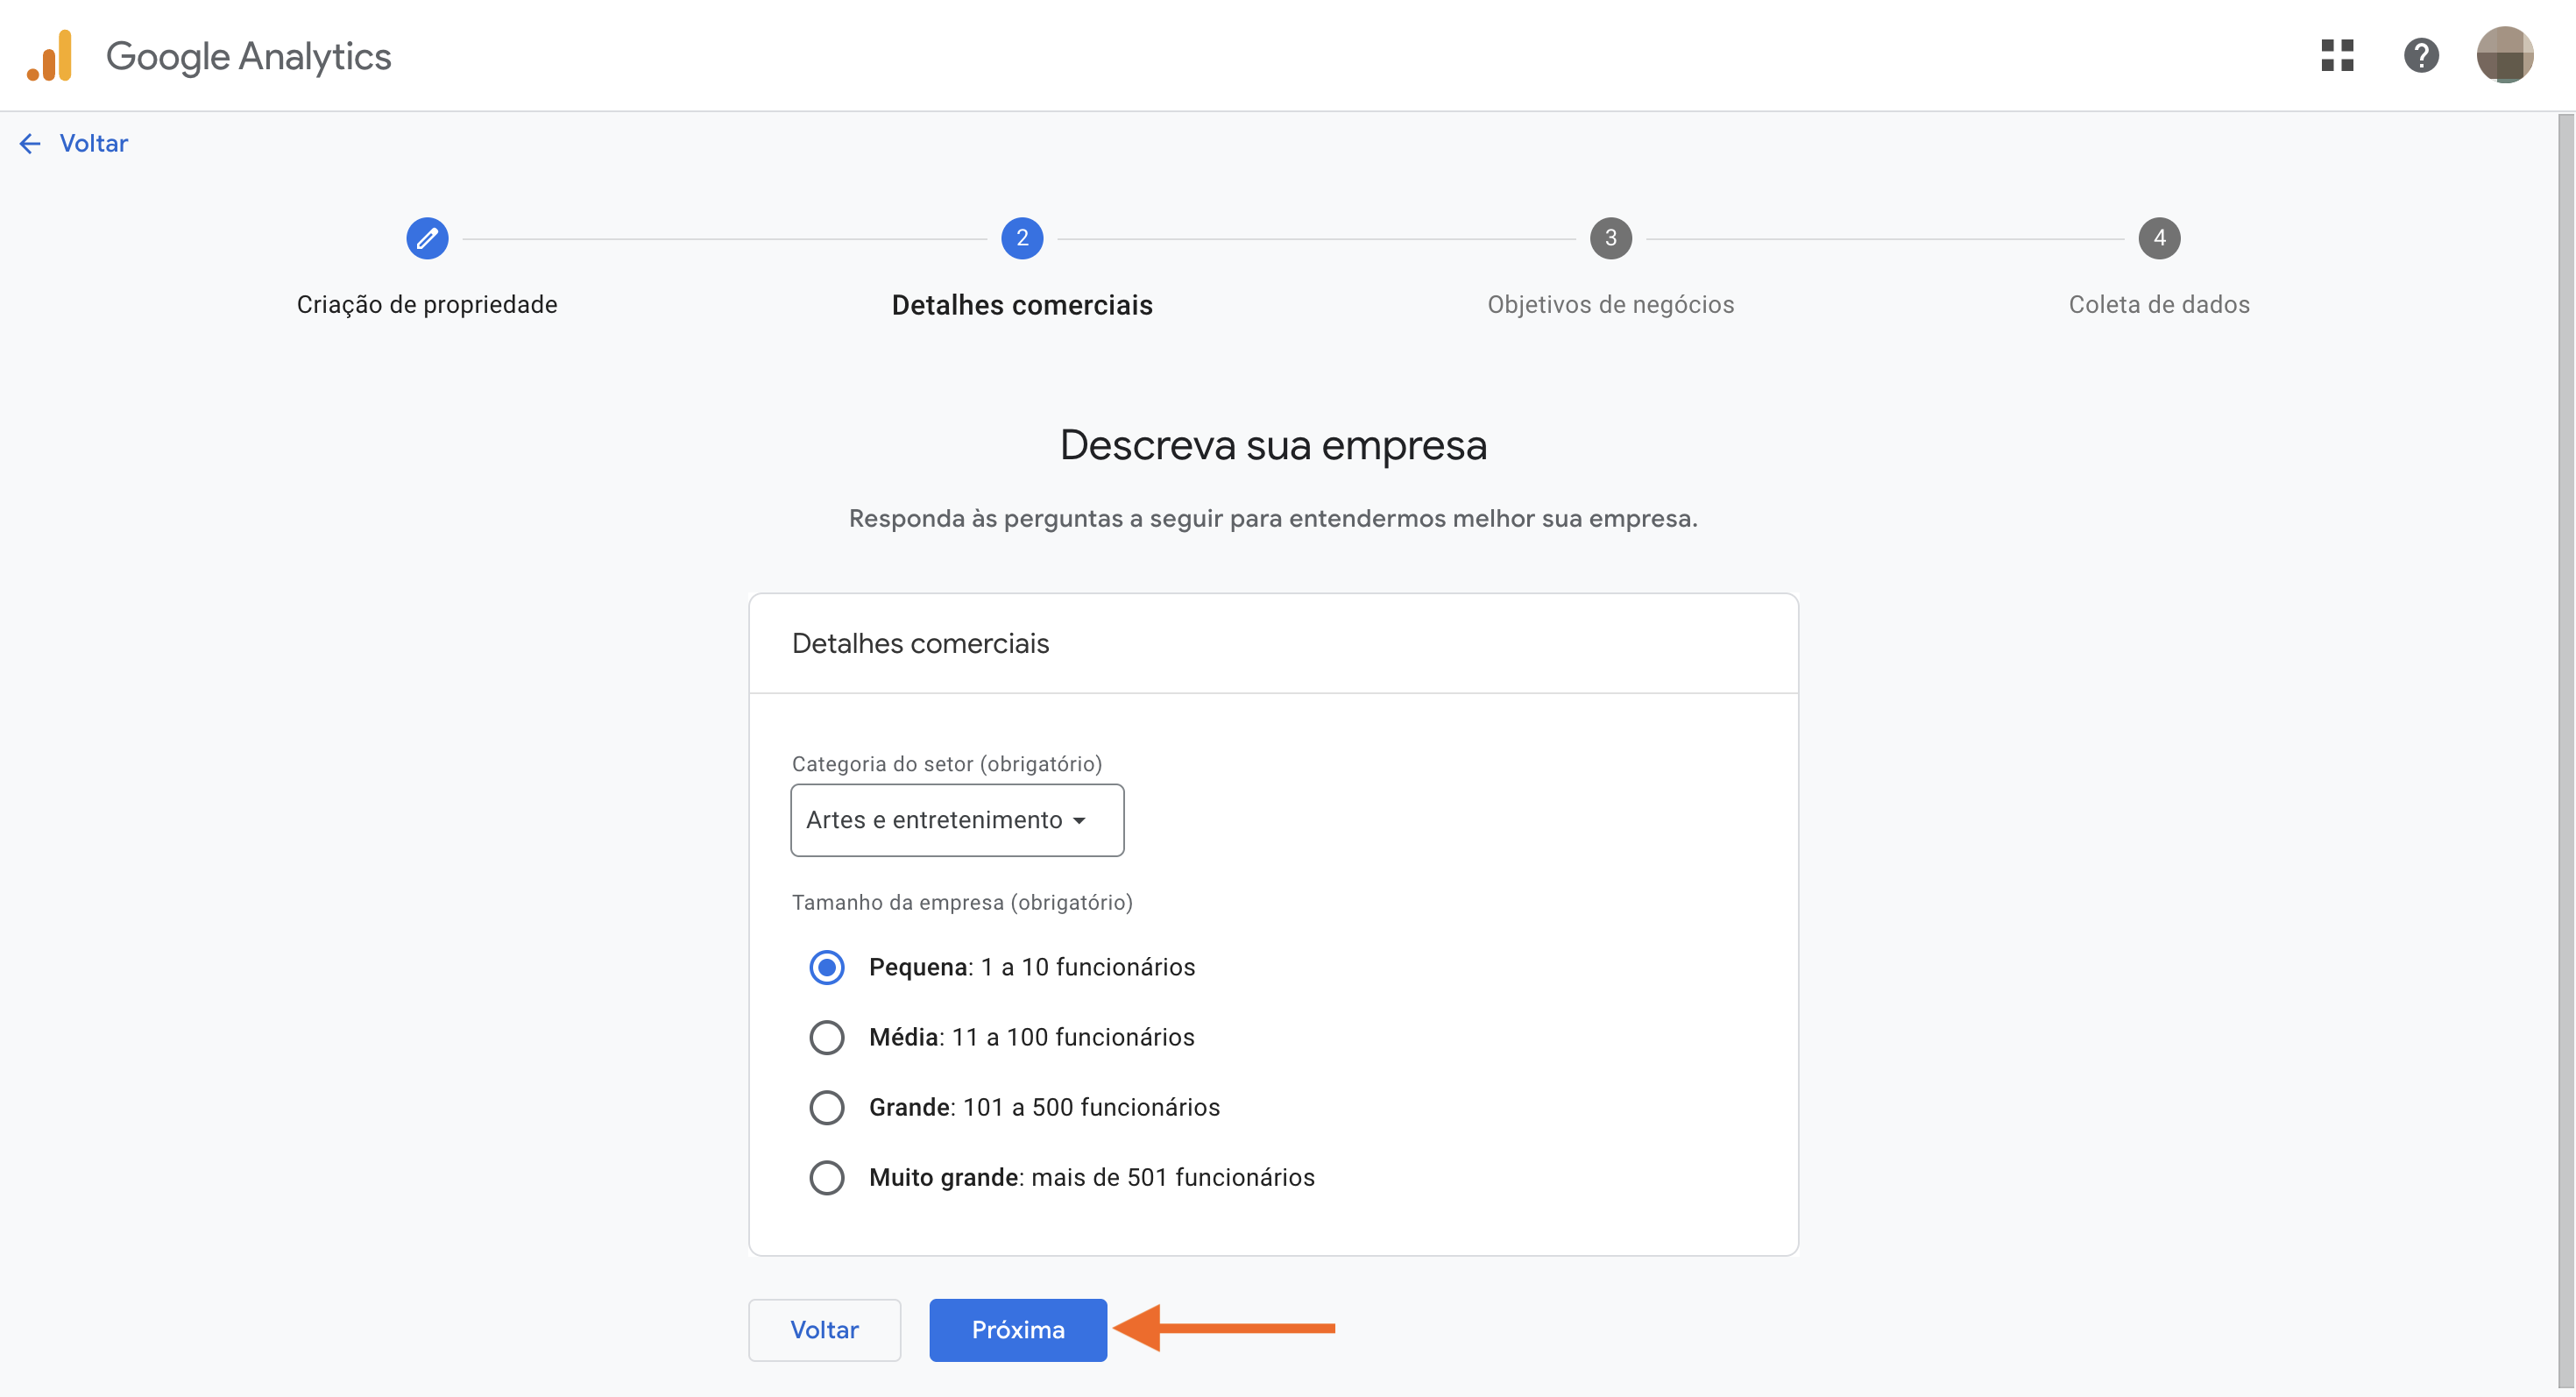Click the pencil icon for Criação de propriedade
Image resolution: width=2576 pixels, height=1397 pixels.
(426, 238)
